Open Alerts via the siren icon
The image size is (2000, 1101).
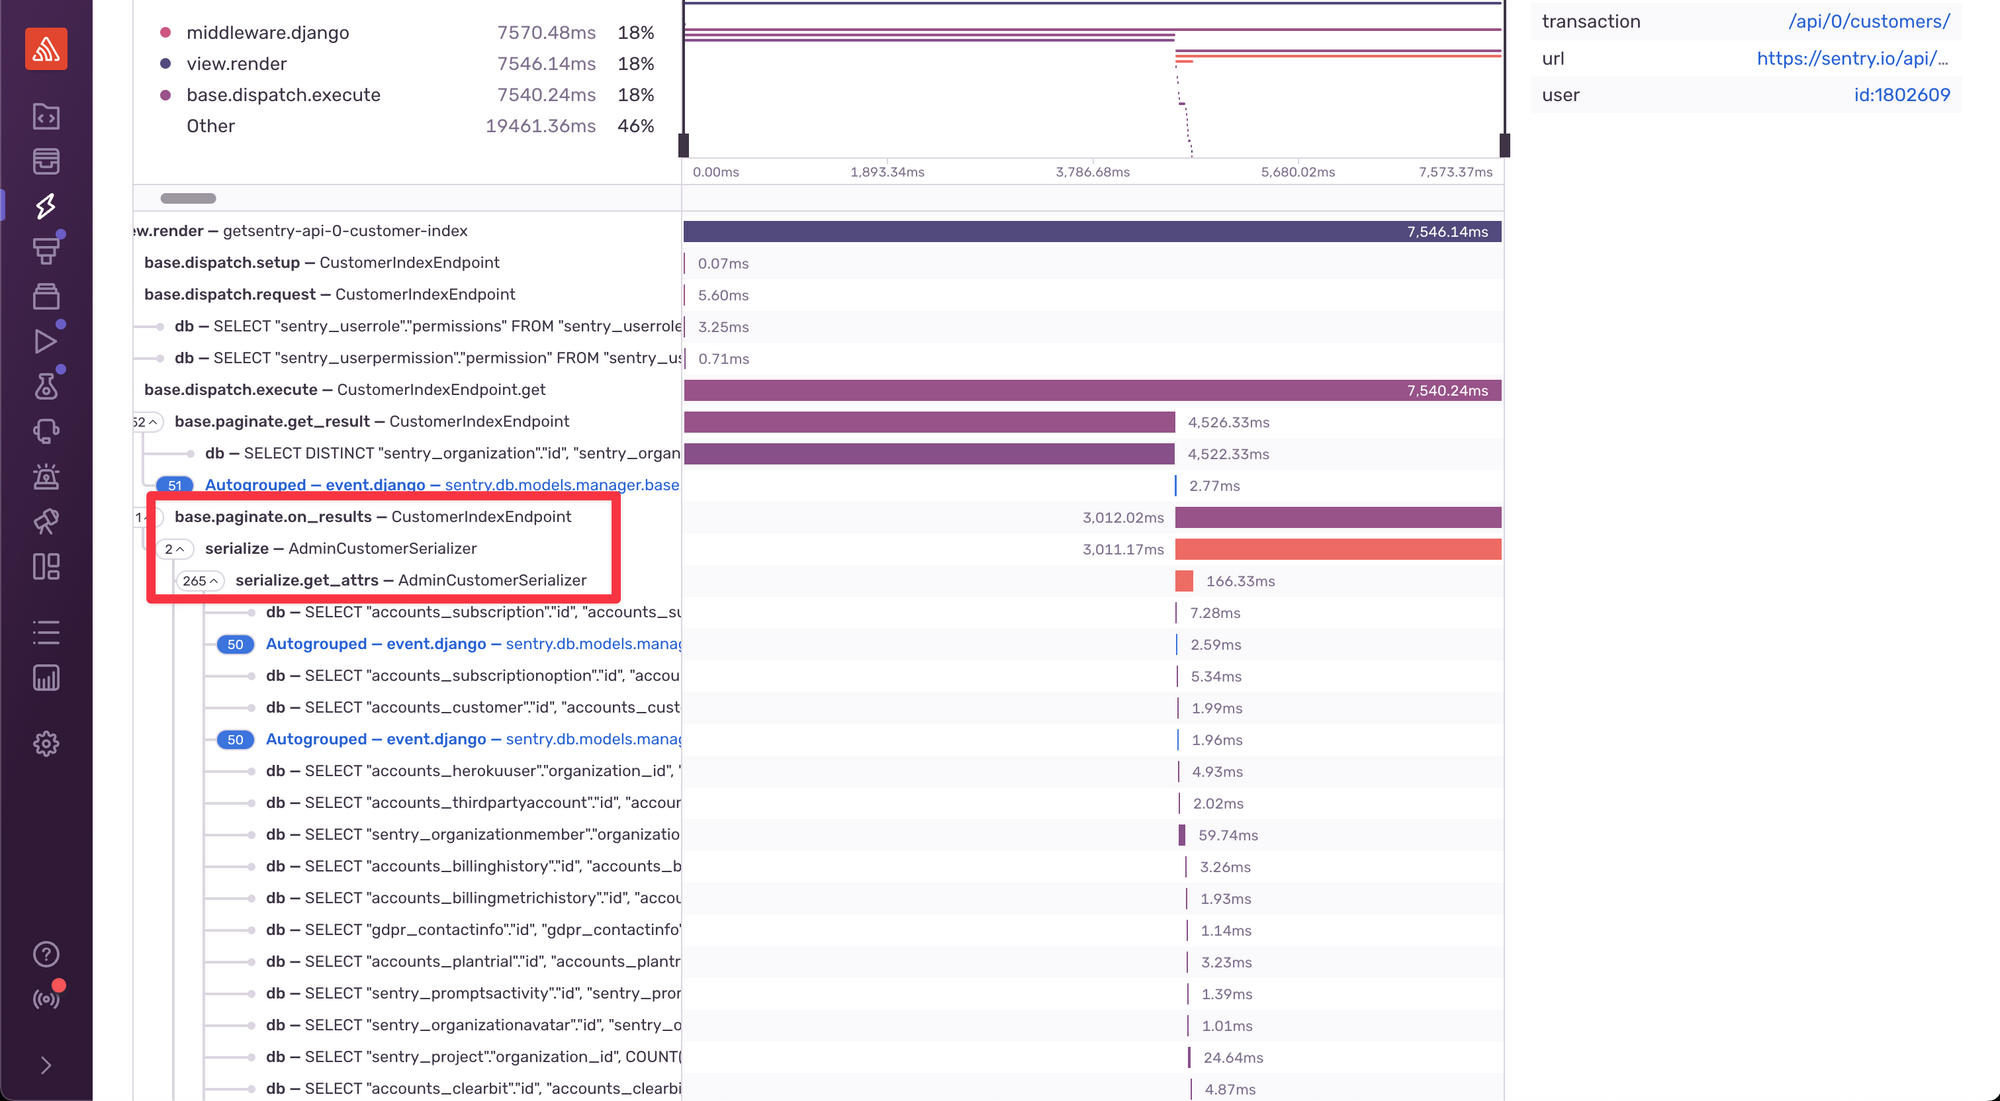point(46,476)
